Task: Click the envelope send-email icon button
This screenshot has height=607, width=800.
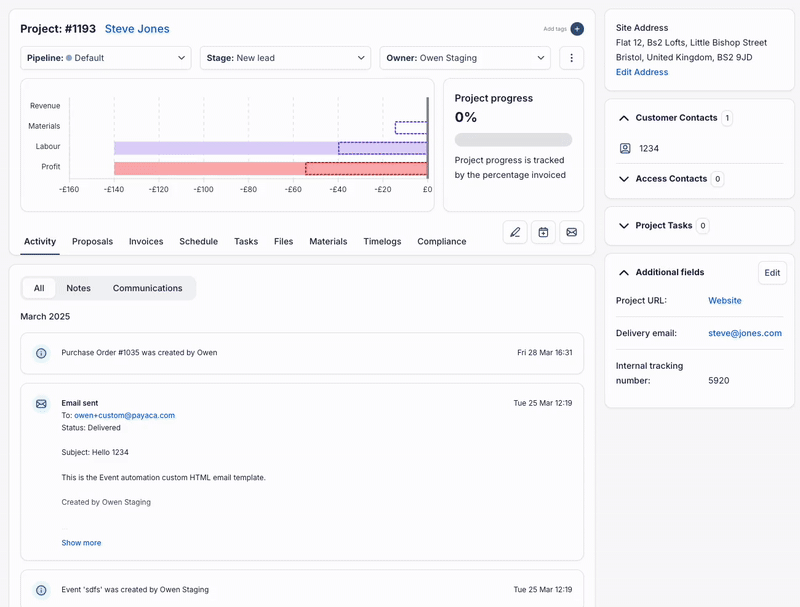Action: coord(571,232)
